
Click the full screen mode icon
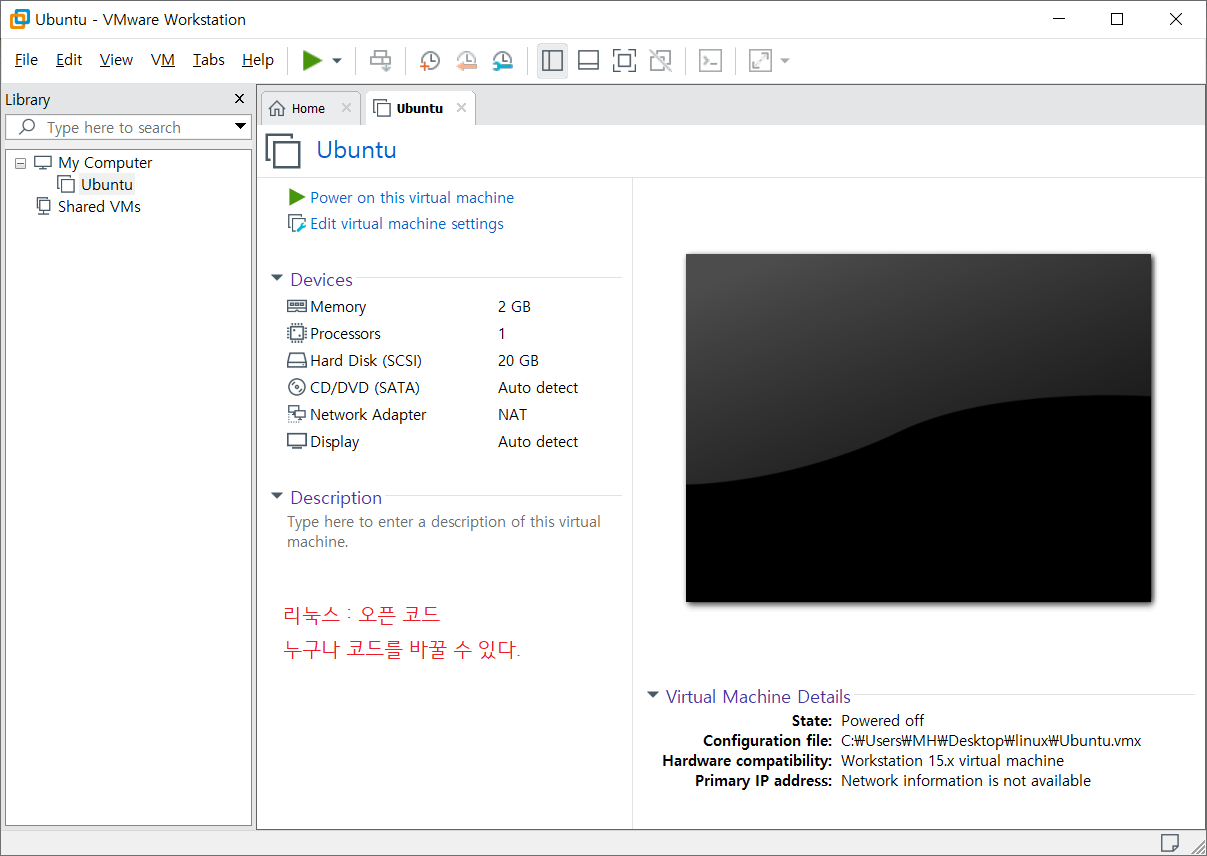point(624,61)
